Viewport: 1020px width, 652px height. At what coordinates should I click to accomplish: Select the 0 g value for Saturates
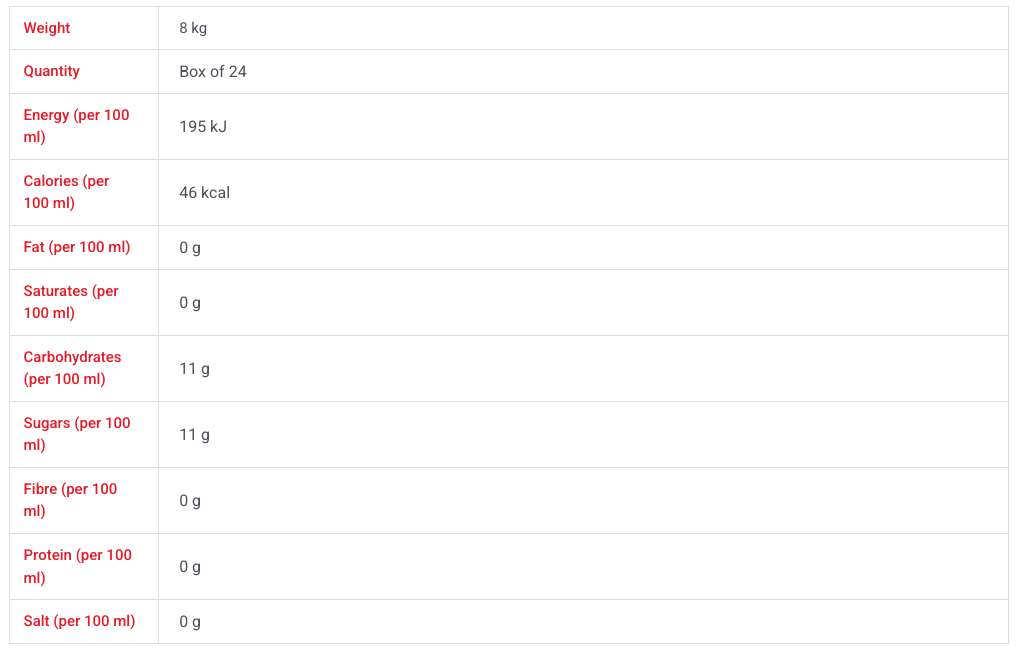tap(190, 303)
